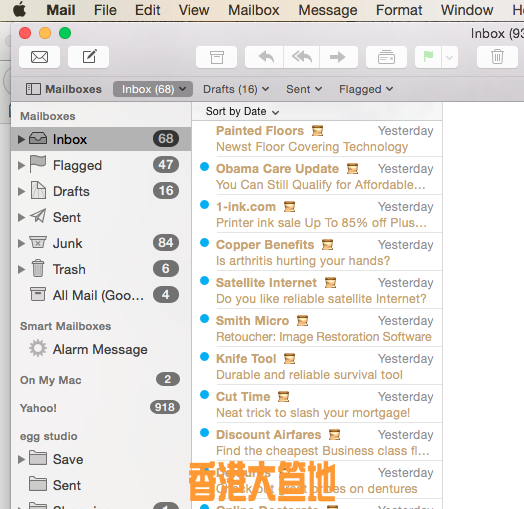The height and width of the screenshot is (509, 524).
Task: Open the 1-ink.com printer ink email
Action: tap(317, 214)
